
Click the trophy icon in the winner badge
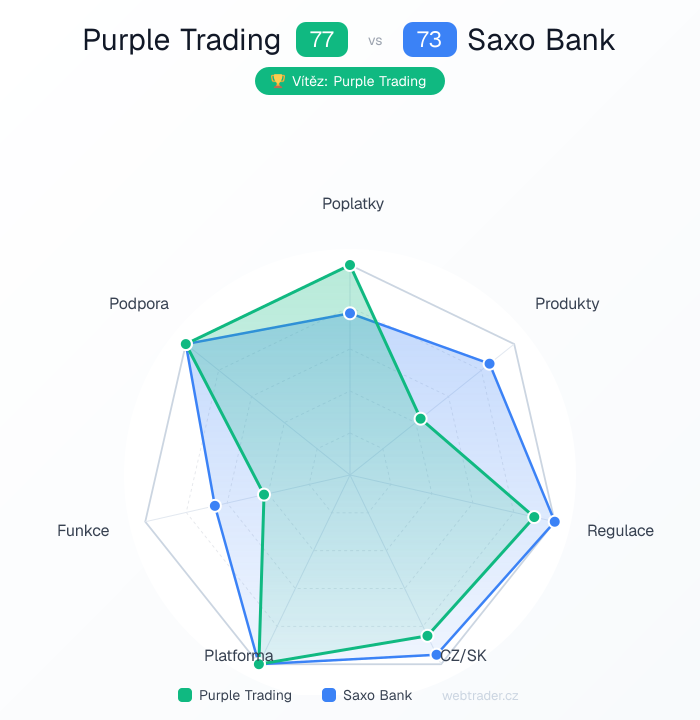[x=278, y=81]
